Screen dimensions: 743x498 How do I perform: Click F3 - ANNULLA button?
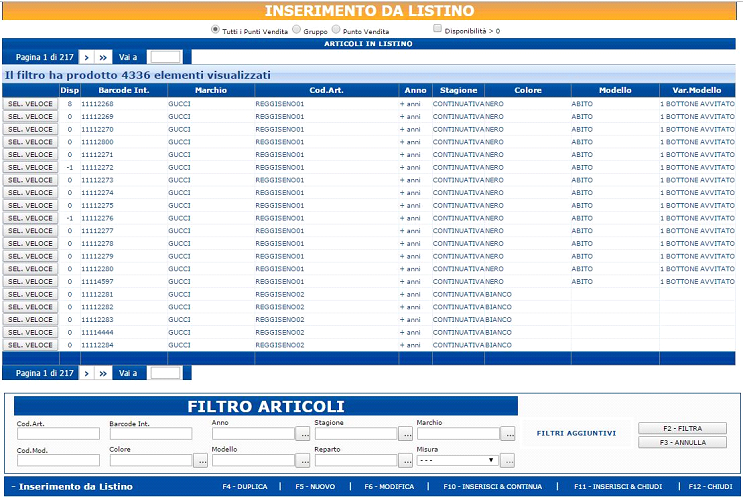pos(682,442)
